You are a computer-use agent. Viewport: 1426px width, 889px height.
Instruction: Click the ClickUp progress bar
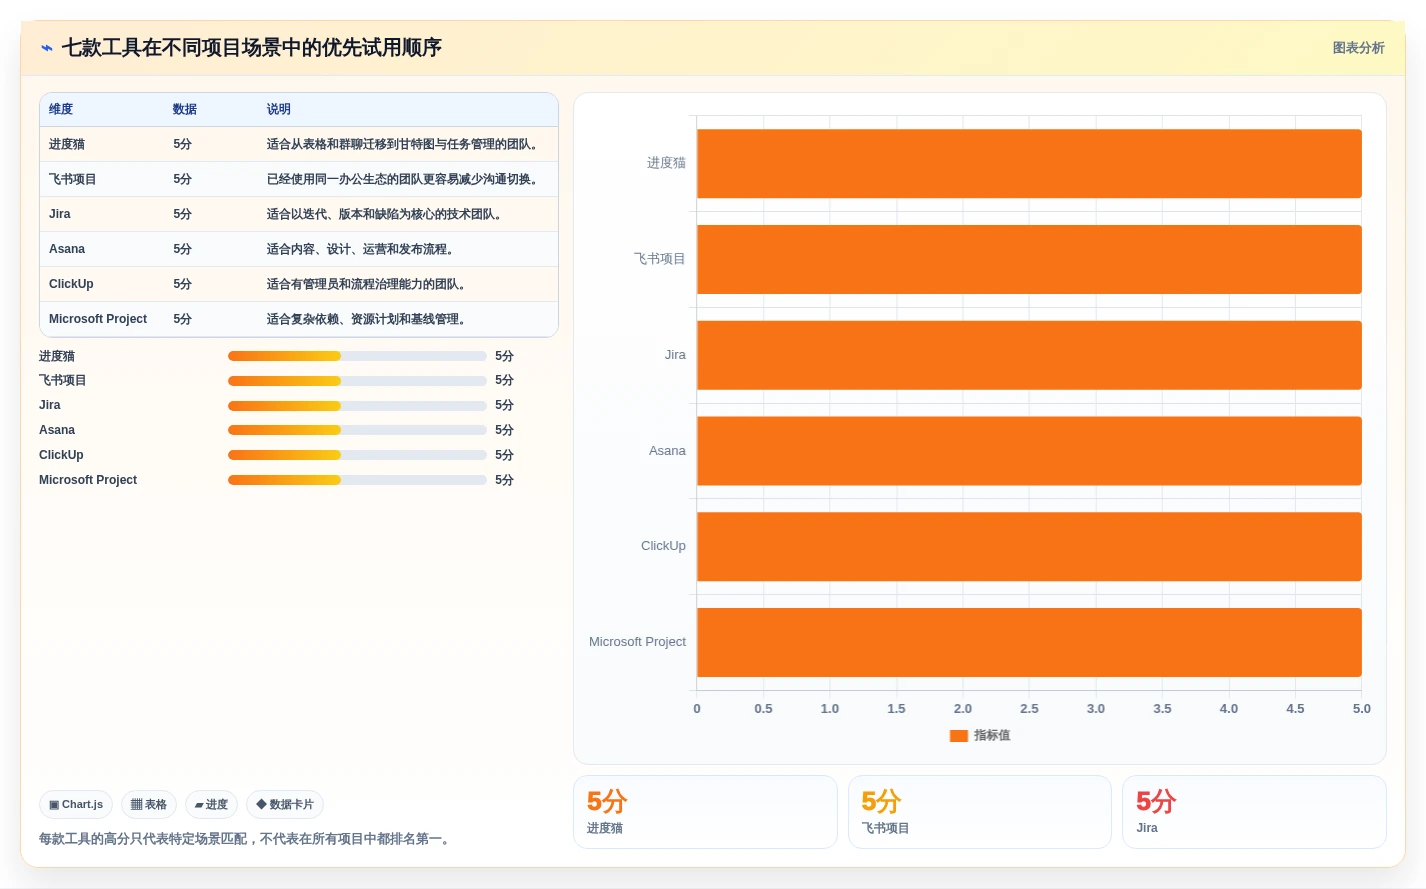pos(357,455)
